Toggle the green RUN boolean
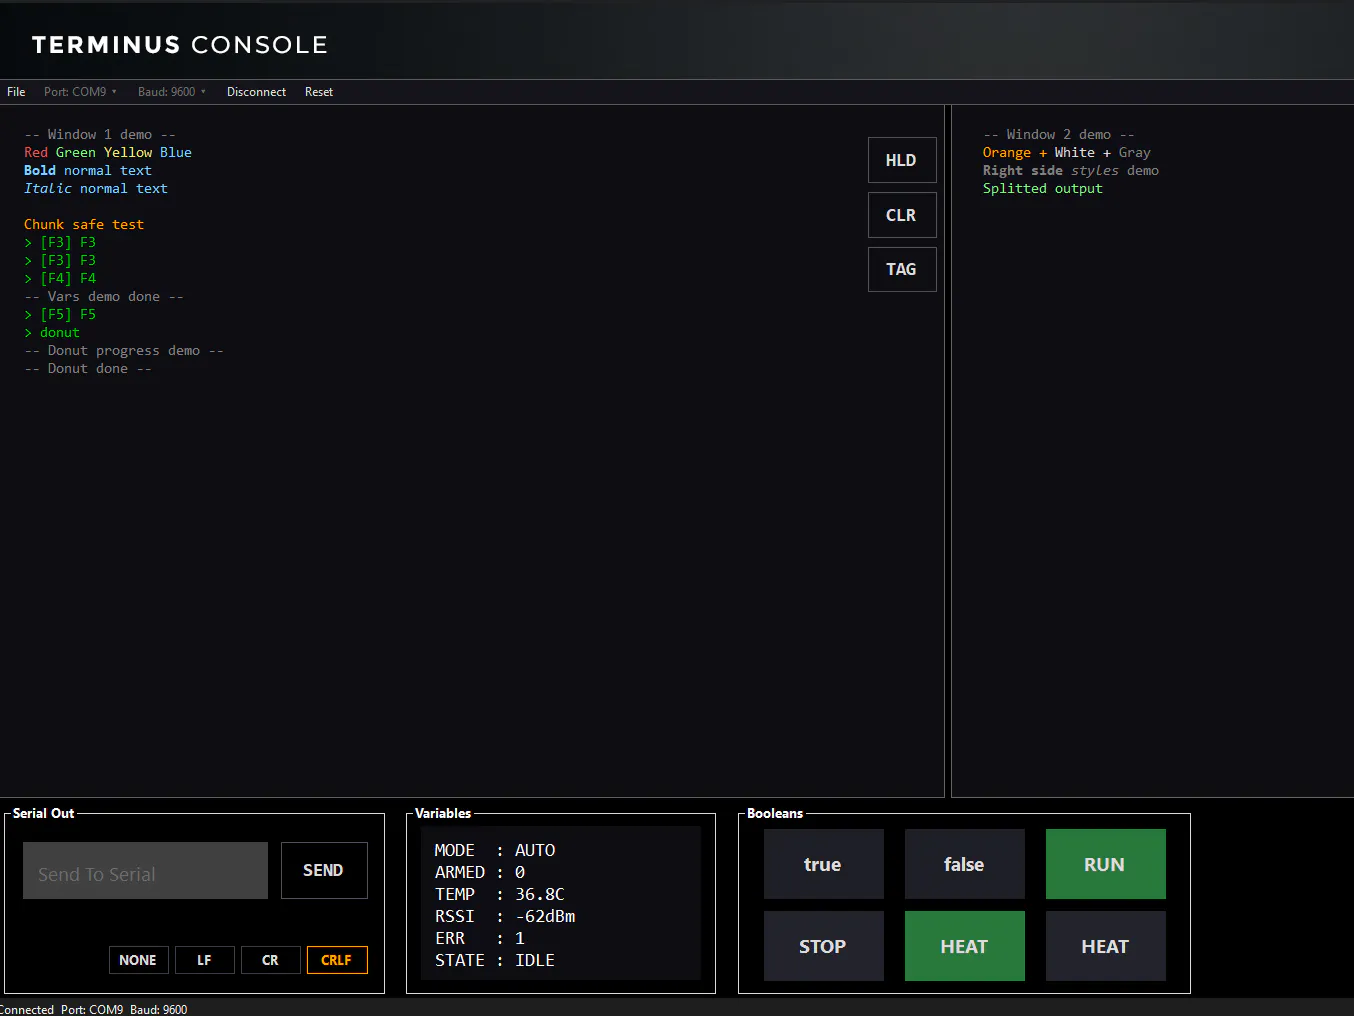 click(x=1106, y=864)
